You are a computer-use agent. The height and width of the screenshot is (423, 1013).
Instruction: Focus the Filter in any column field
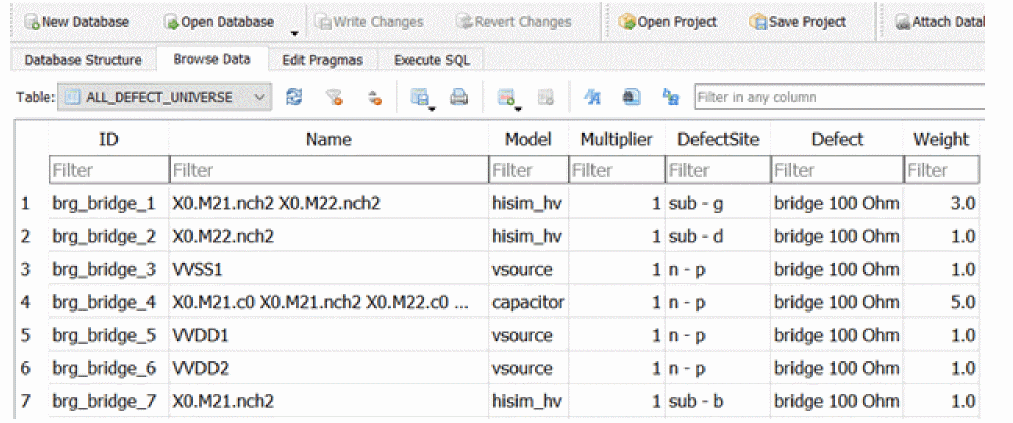838,97
